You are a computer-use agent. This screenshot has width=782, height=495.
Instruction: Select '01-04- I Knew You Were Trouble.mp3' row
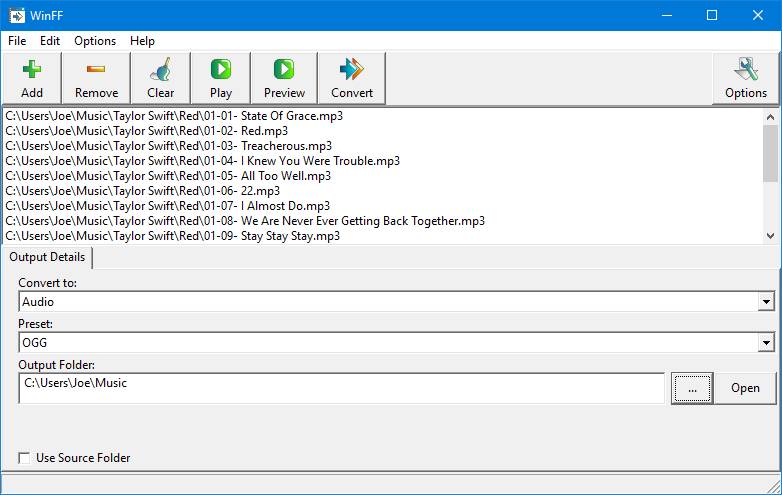(x=383, y=161)
